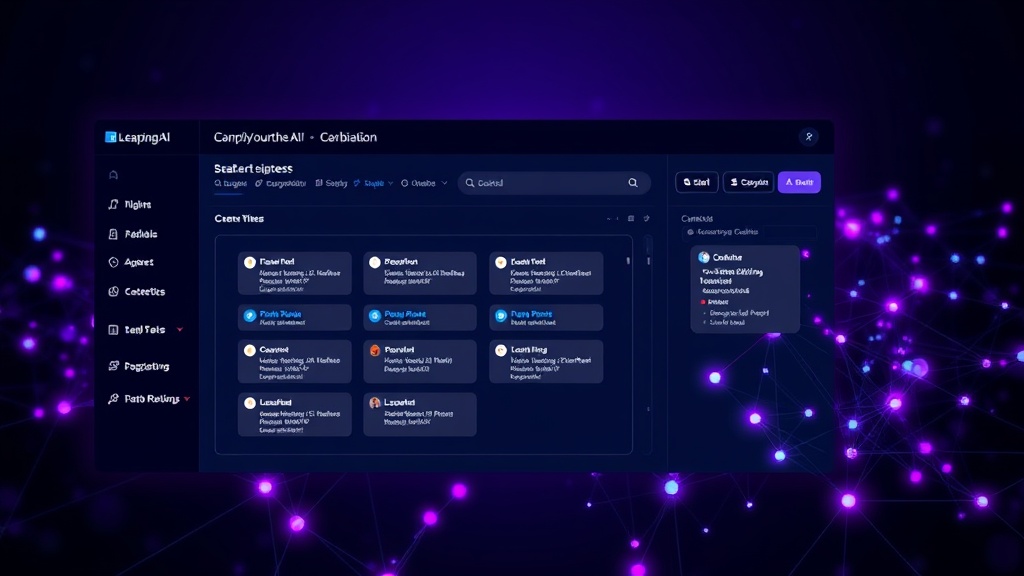The height and width of the screenshot is (576, 1024).
Task: Click the LeapingAI logo icon
Action: click(110, 137)
